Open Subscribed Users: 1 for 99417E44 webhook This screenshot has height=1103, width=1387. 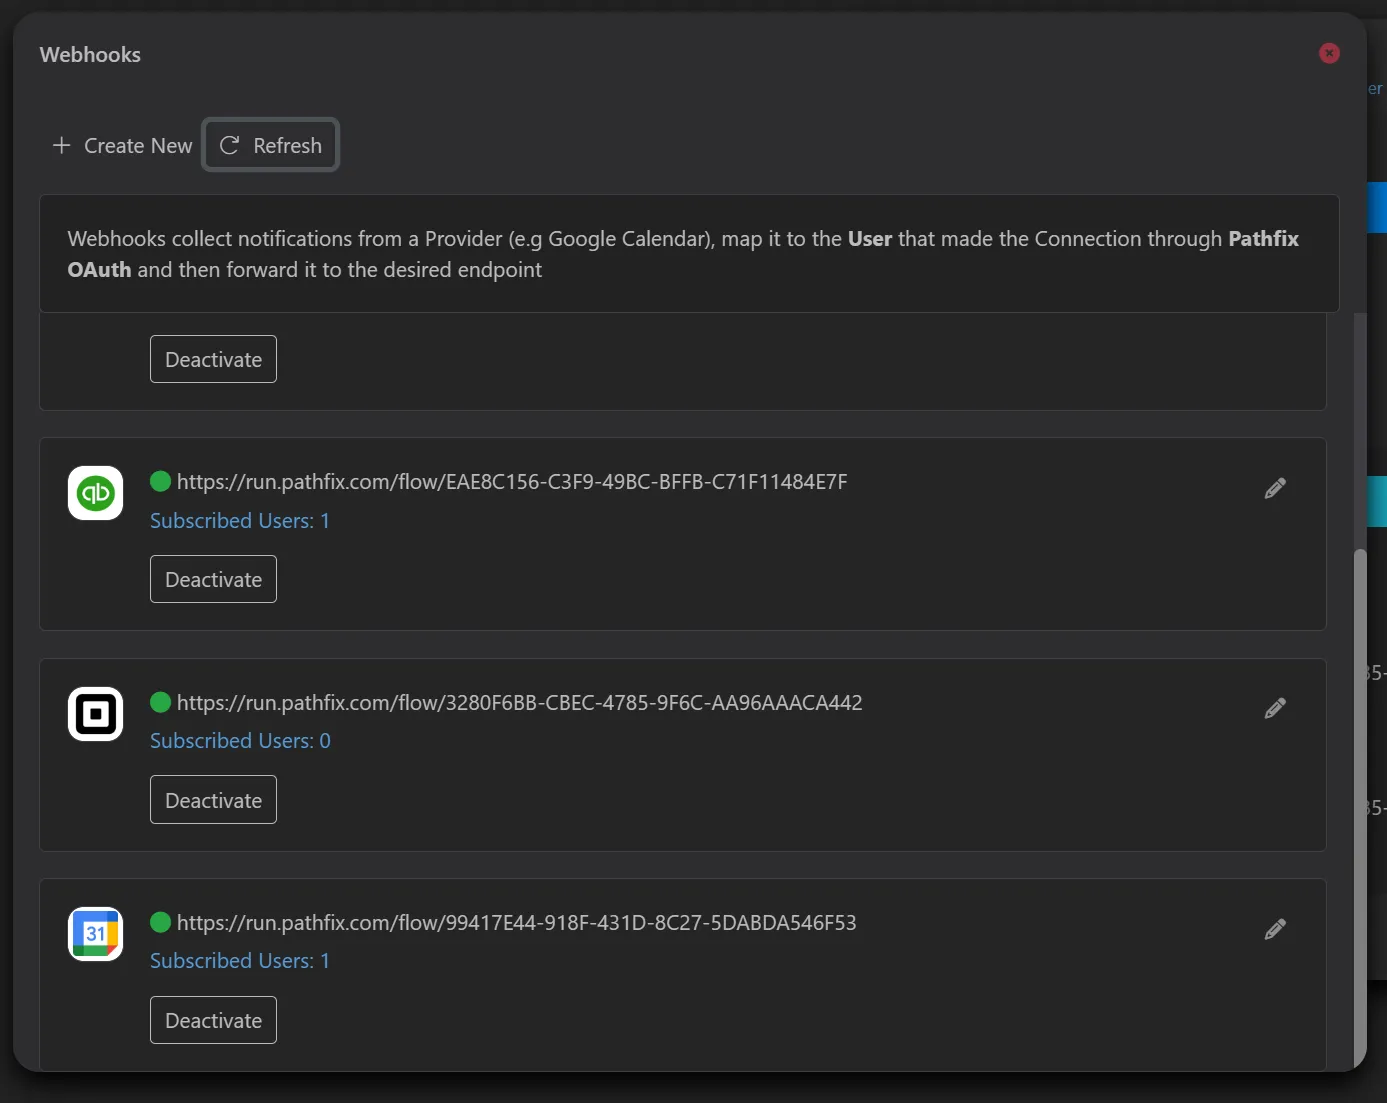click(x=240, y=961)
